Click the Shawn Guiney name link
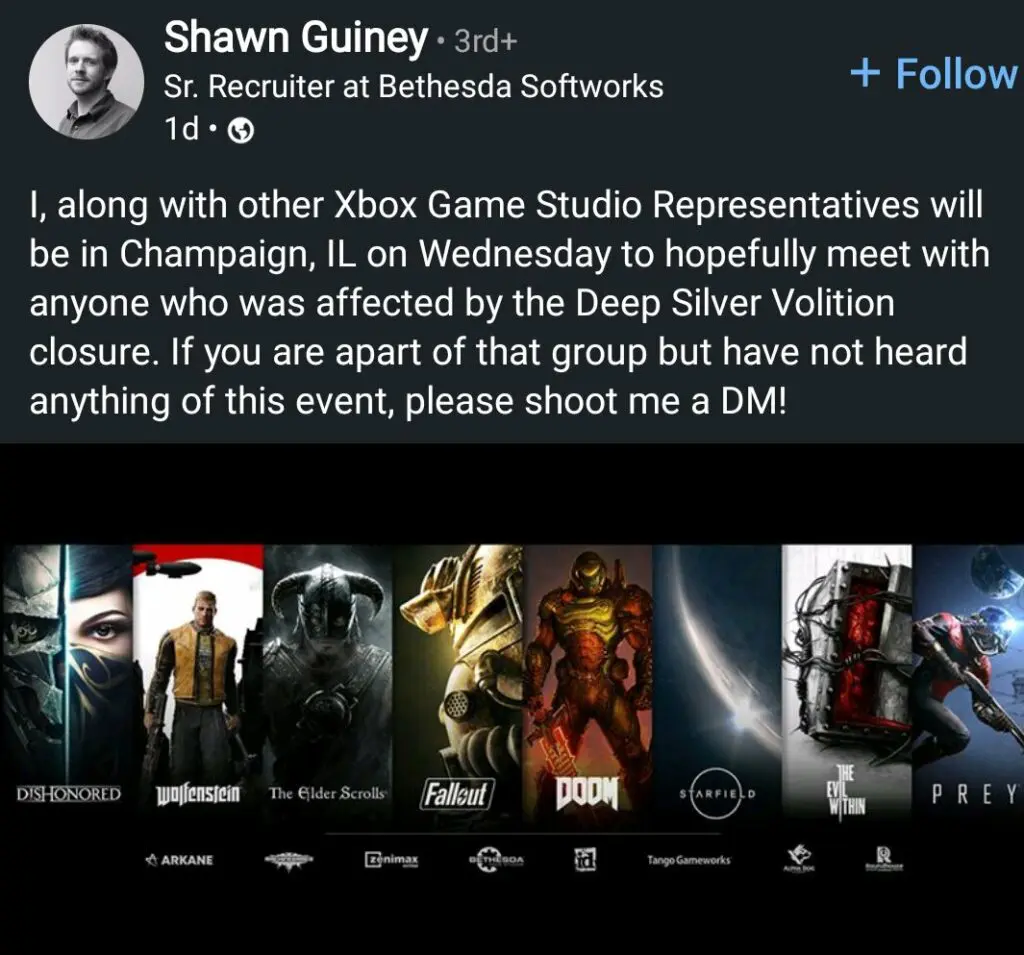 [x=296, y=37]
